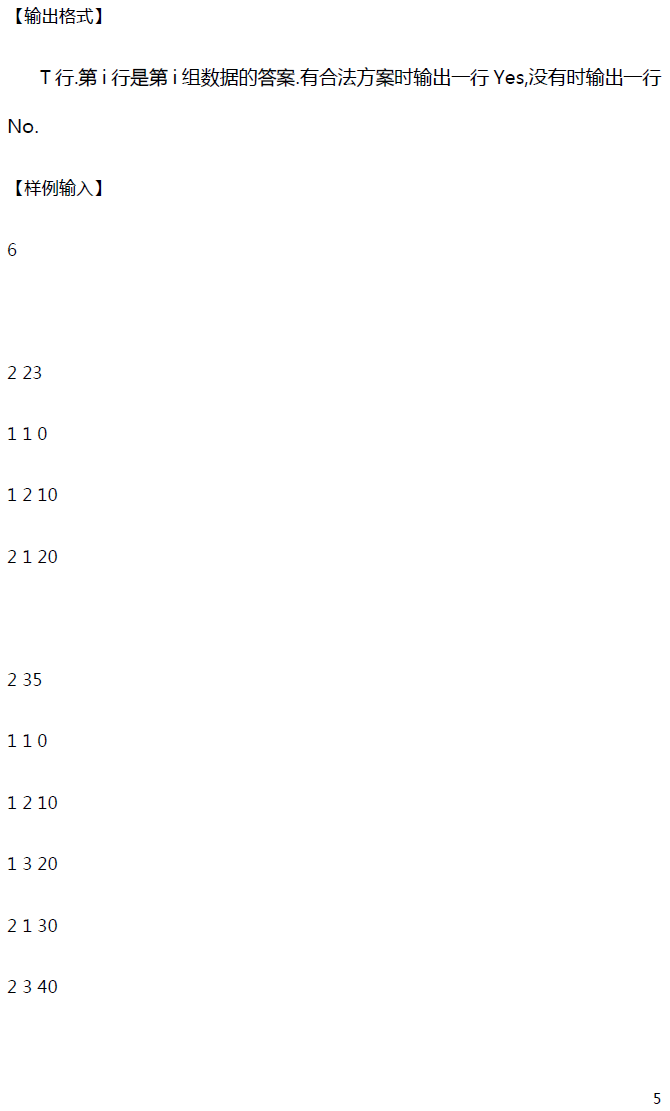Image resolution: width=670 pixels, height=1111 pixels.
Task: Click page number 5 at bottom
Action: click(657, 1098)
